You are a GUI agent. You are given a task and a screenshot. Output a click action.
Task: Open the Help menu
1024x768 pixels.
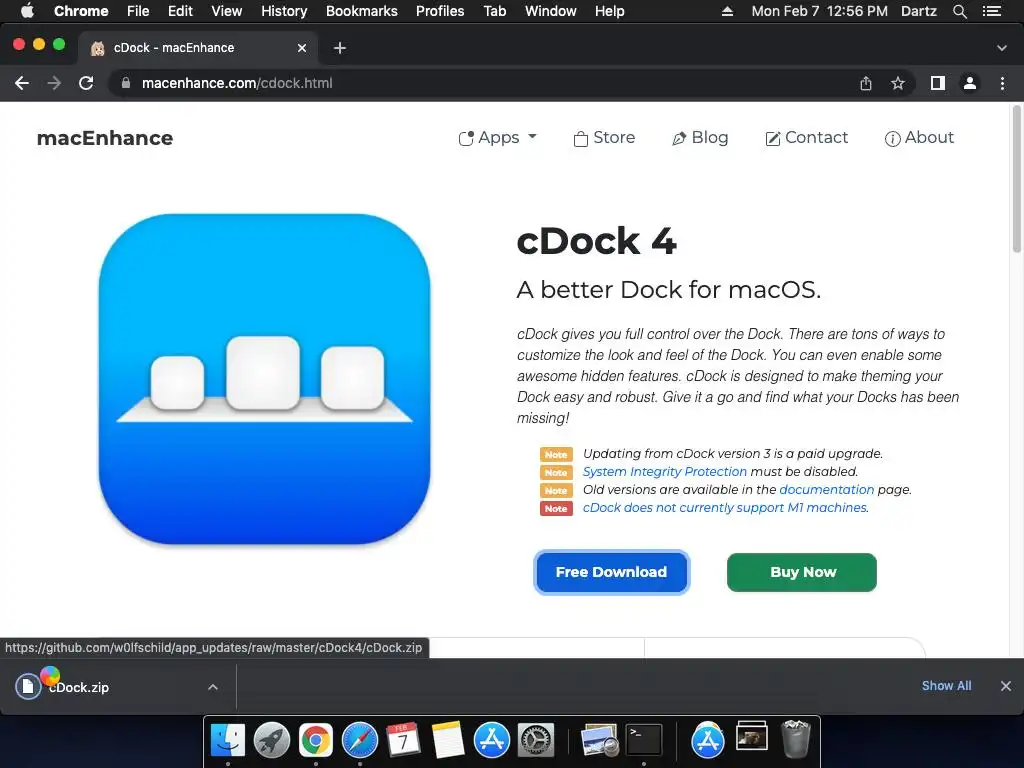(609, 11)
